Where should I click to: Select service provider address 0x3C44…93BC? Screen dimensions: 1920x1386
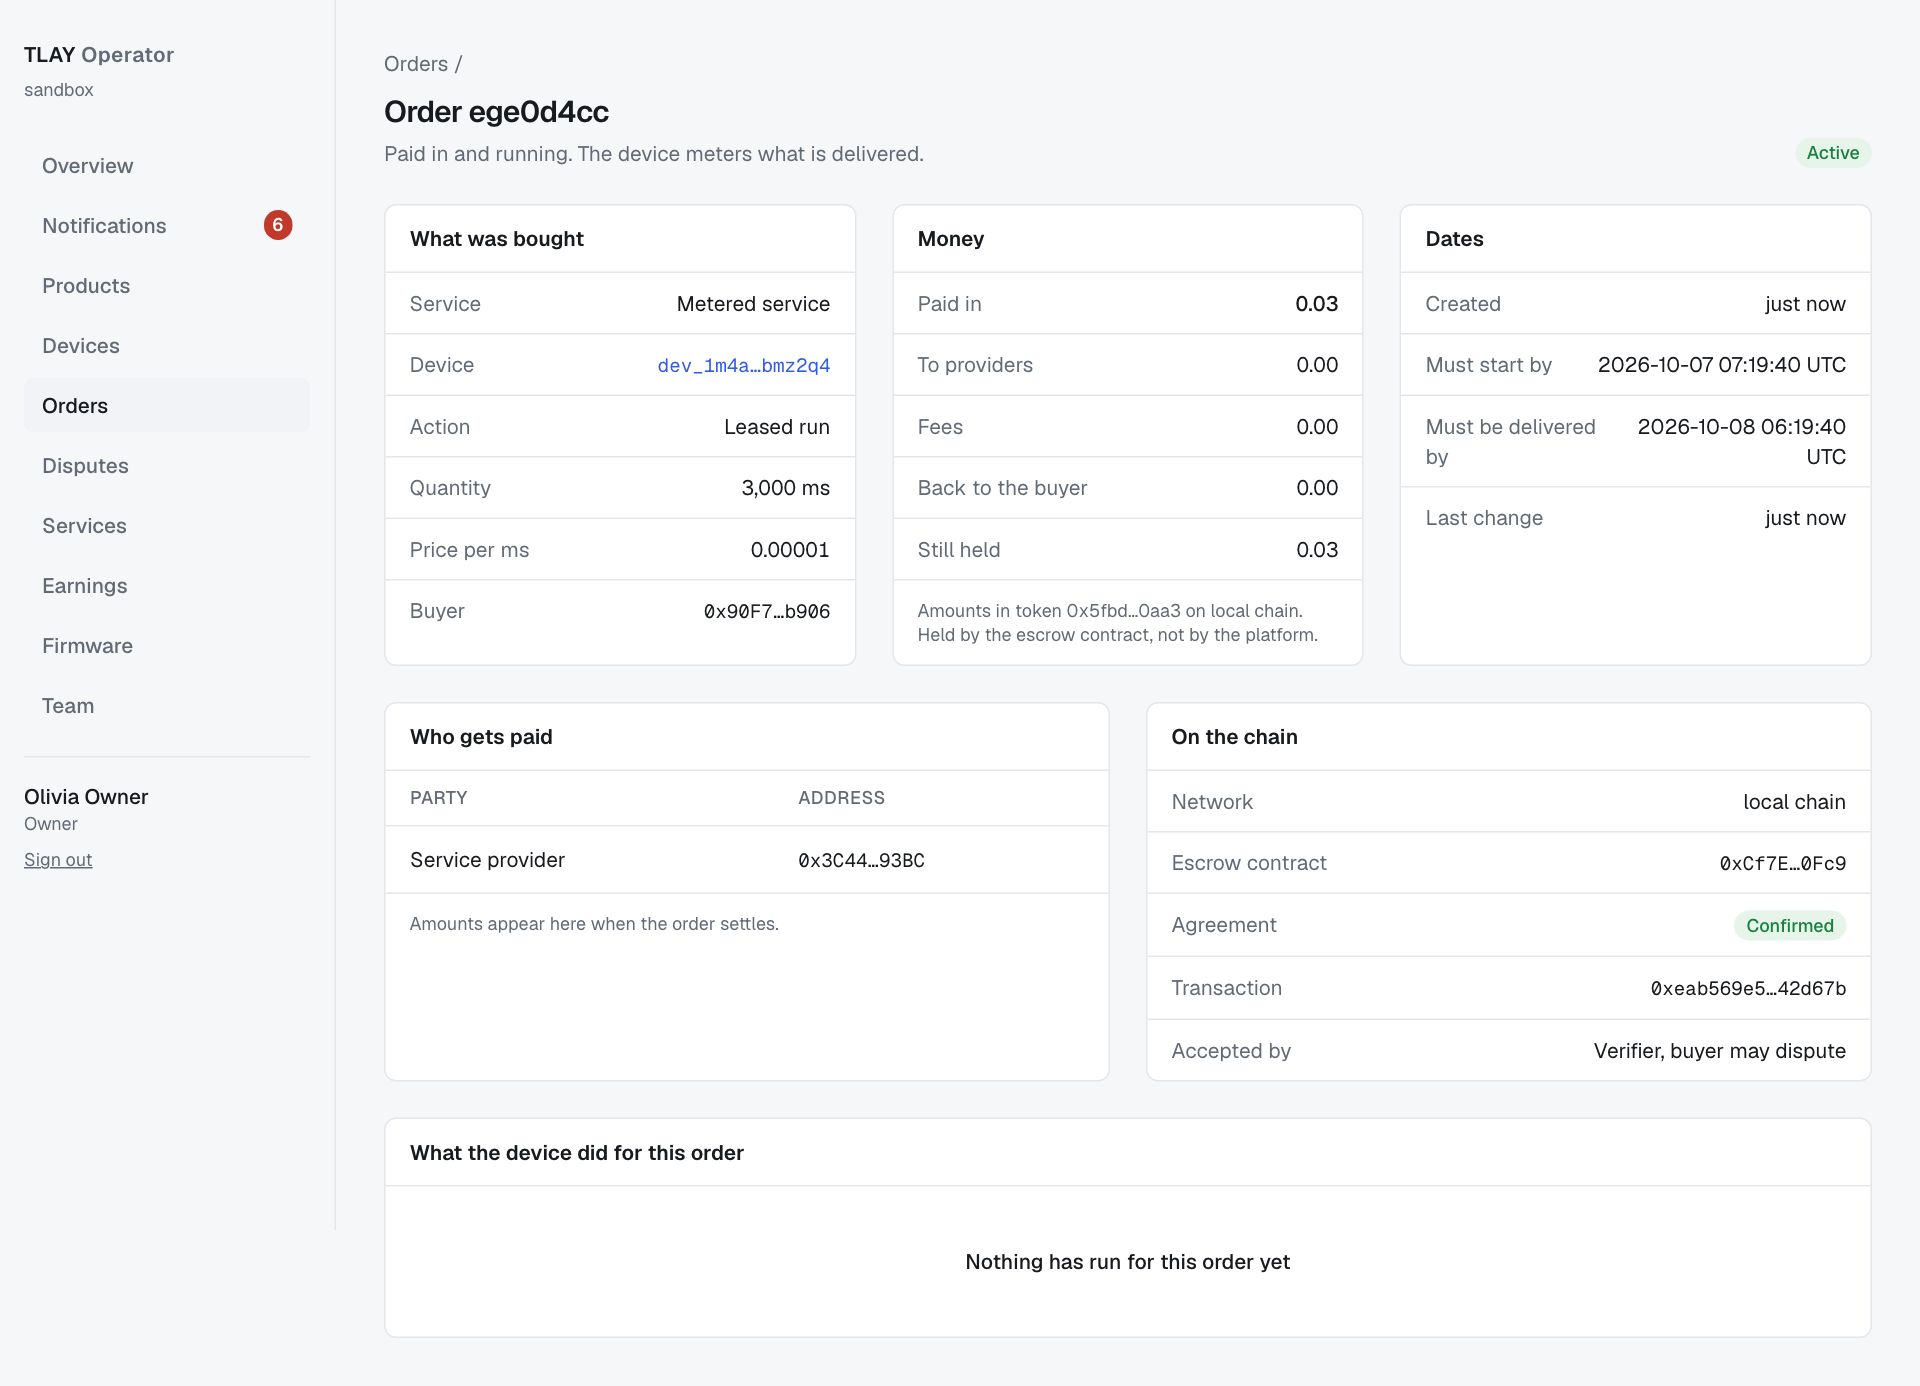(x=861, y=860)
